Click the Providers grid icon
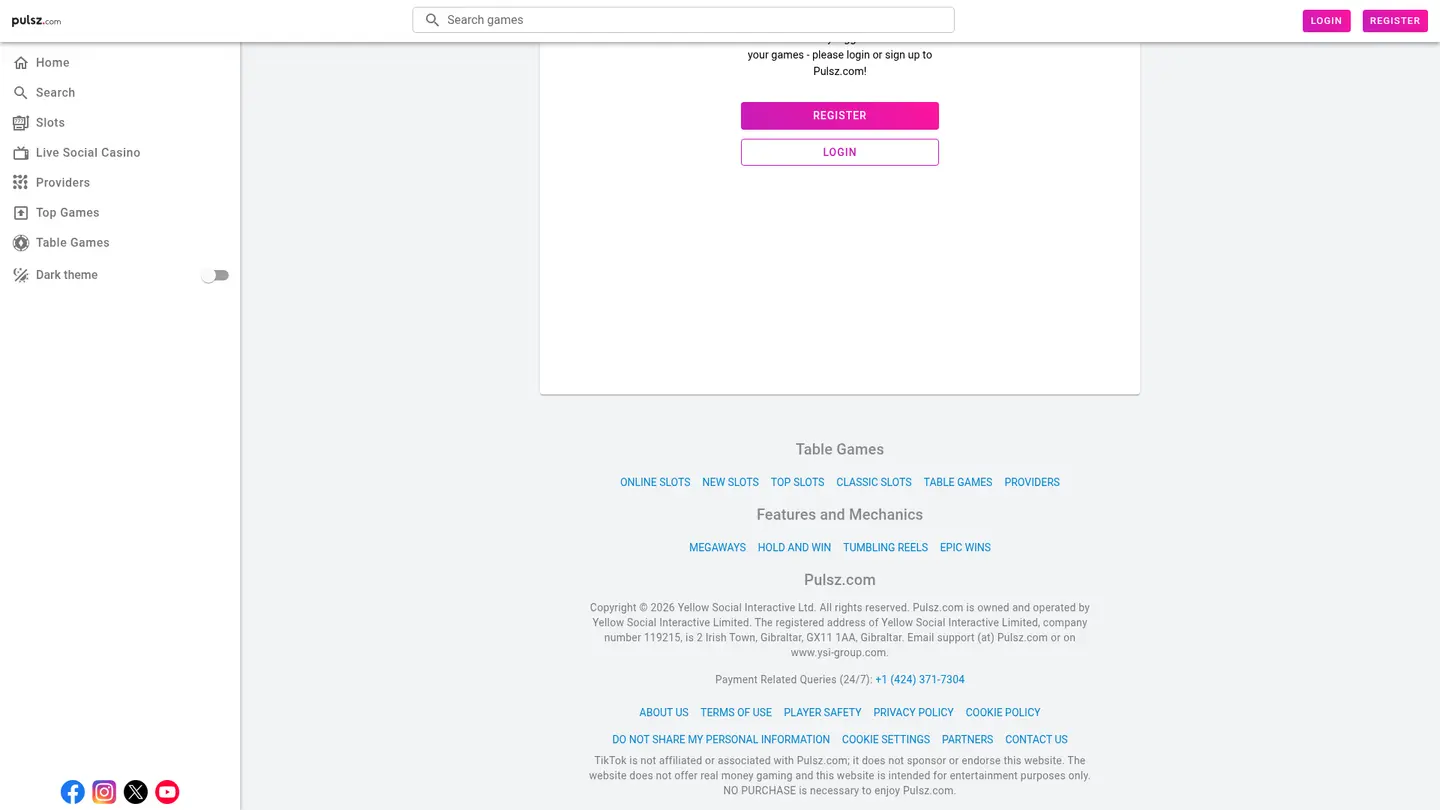Screen dimensions: 1440x810 pos(20,183)
